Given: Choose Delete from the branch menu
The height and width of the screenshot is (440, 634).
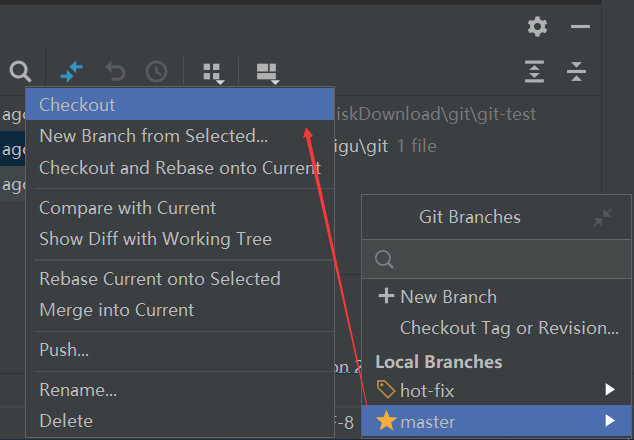Looking at the screenshot, I should point(66,421).
